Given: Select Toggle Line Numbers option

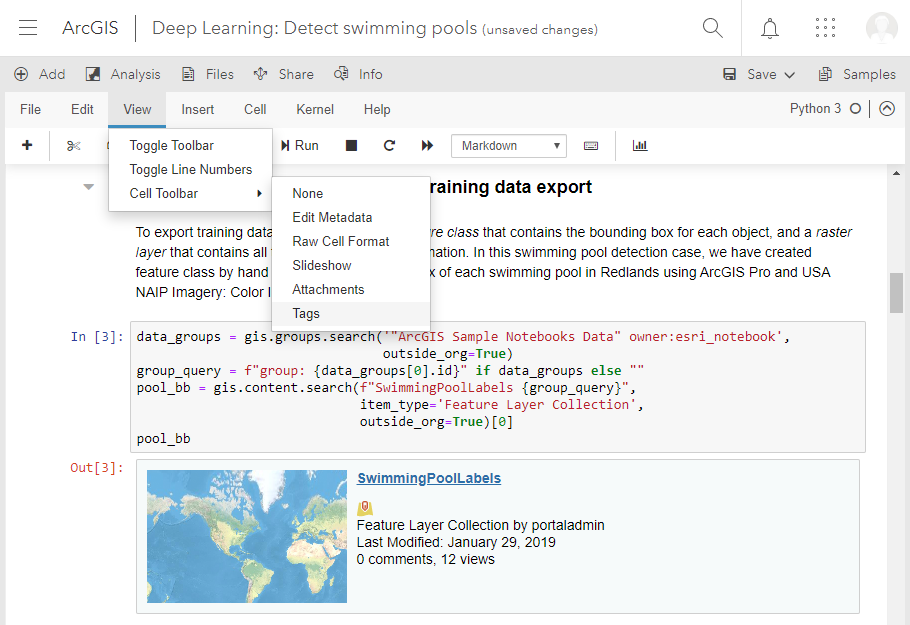Looking at the screenshot, I should [x=190, y=169].
